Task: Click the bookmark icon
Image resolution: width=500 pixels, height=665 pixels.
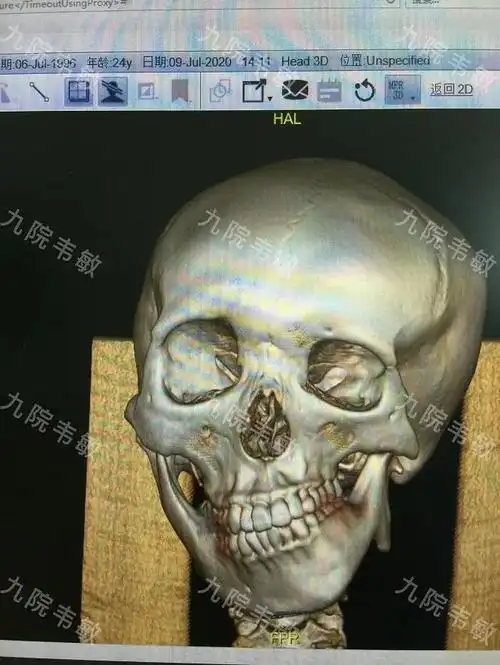Action: 180,91
